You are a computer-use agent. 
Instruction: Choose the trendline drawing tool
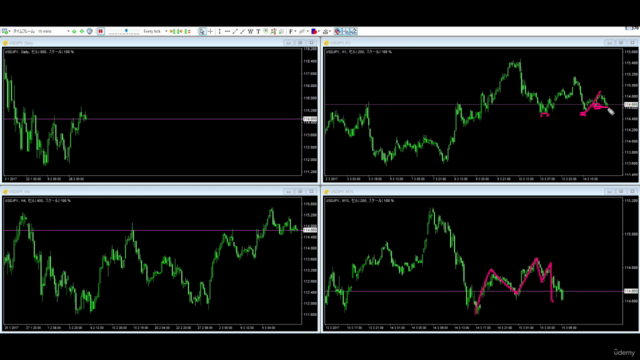[235, 31]
